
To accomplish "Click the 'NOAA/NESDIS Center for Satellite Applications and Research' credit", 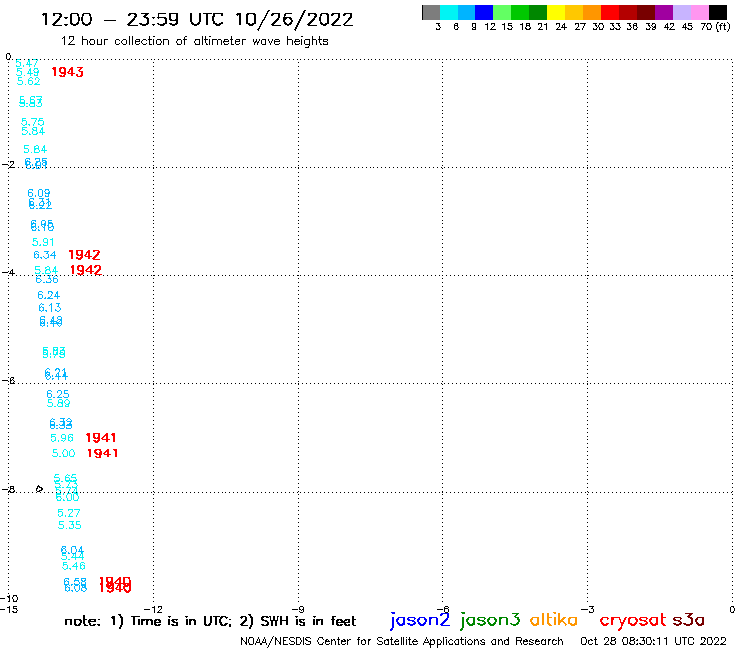I will (x=402, y=641).
